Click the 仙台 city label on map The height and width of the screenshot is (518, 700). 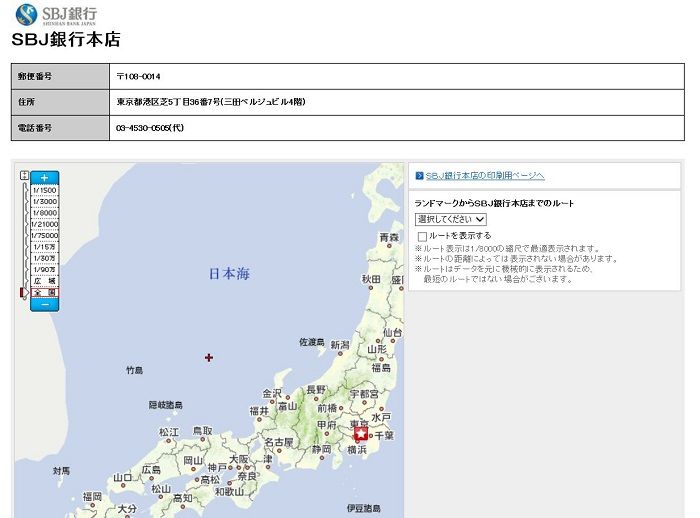[392, 332]
